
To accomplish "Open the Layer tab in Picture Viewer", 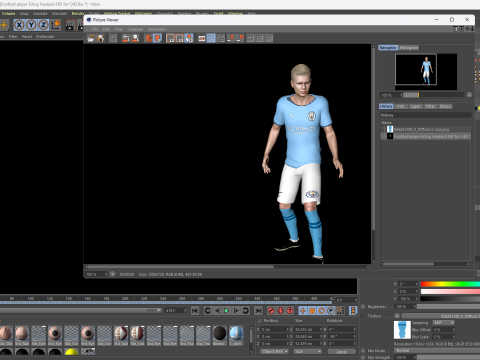I will tap(415, 106).
